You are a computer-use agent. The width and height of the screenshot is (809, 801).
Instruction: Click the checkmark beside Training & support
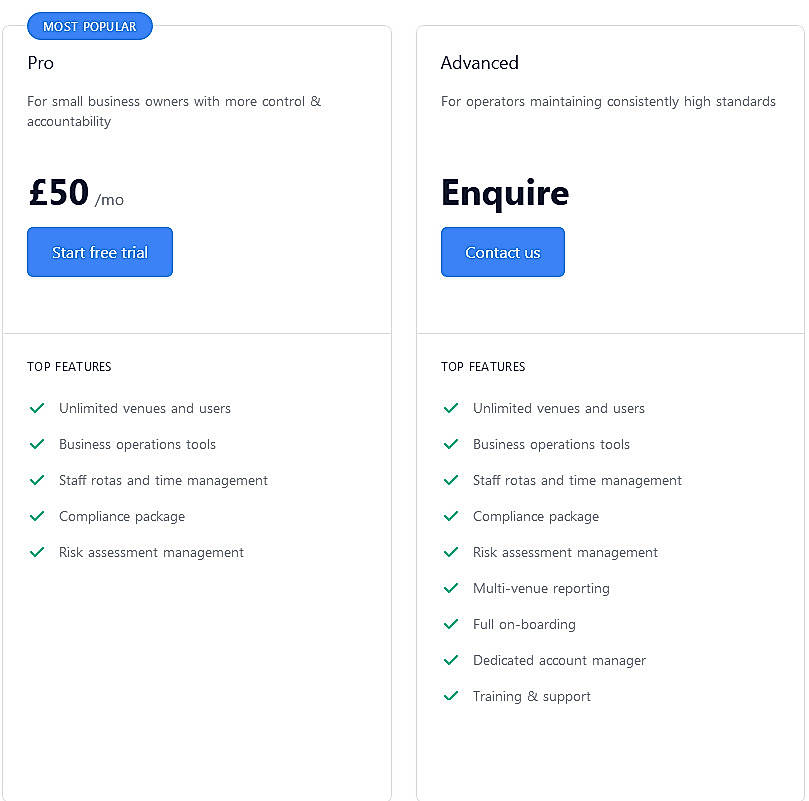coord(451,696)
